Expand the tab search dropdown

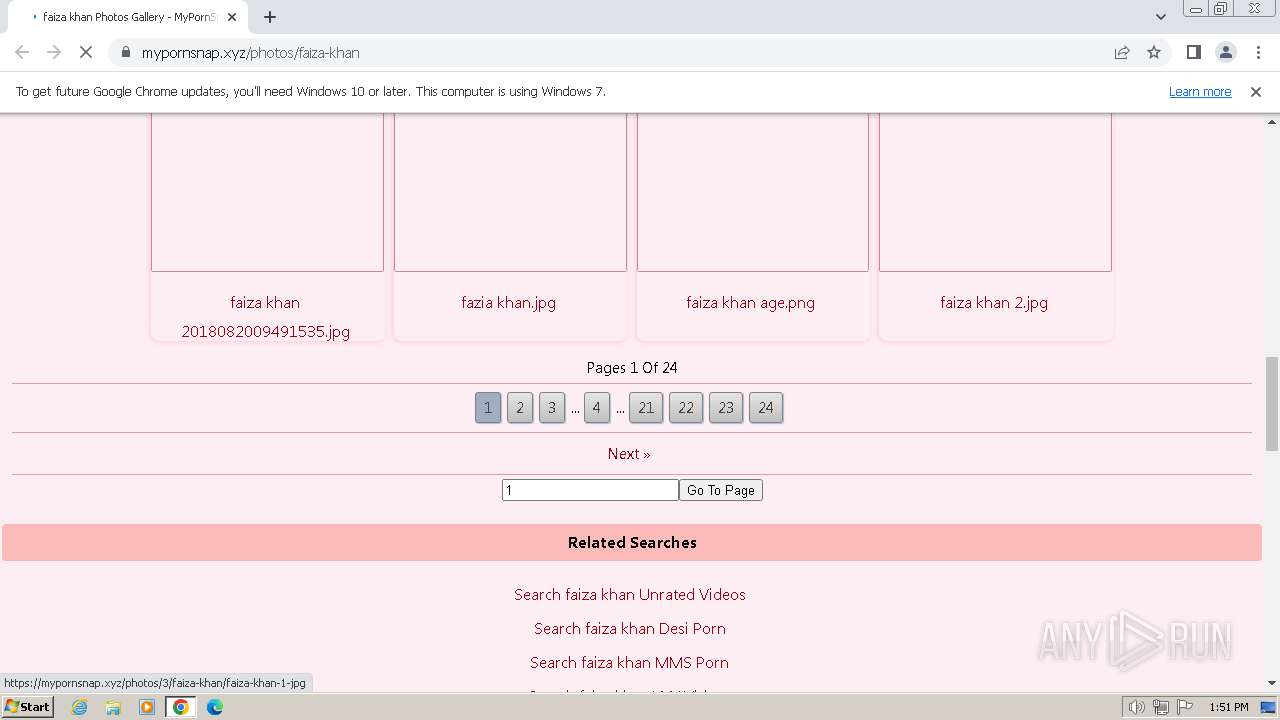pyautogui.click(x=1161, y=17)
